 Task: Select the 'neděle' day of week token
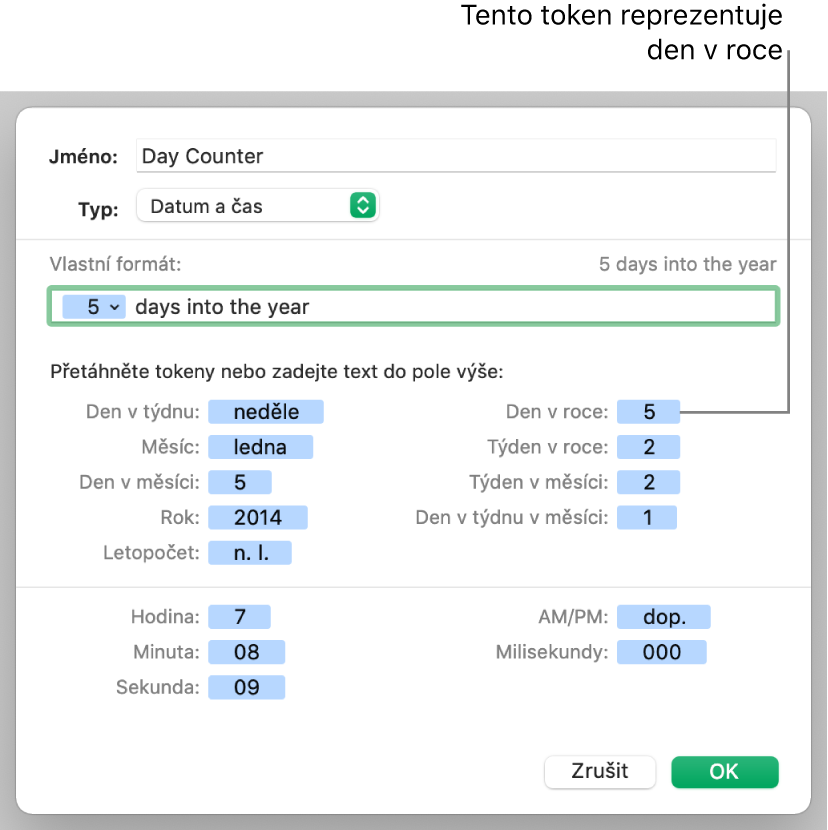coord(266,411)
